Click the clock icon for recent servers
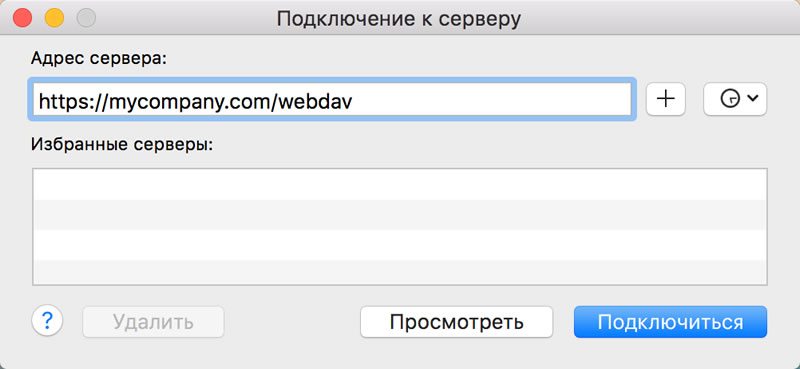The width and height of the screenshot is (800, 369). click(730, 99)
